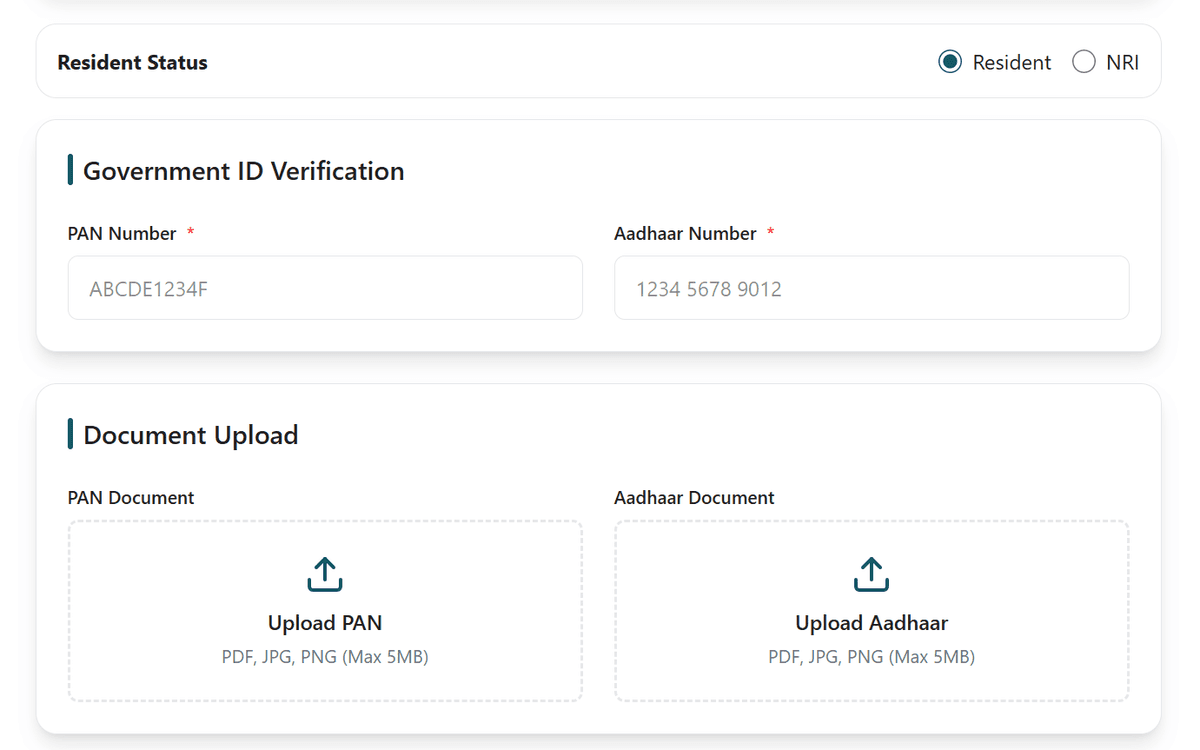Click the upload arrow icon above Upload PAN
The width and height of the screenshot is (1200, 750).
[325, 573]
